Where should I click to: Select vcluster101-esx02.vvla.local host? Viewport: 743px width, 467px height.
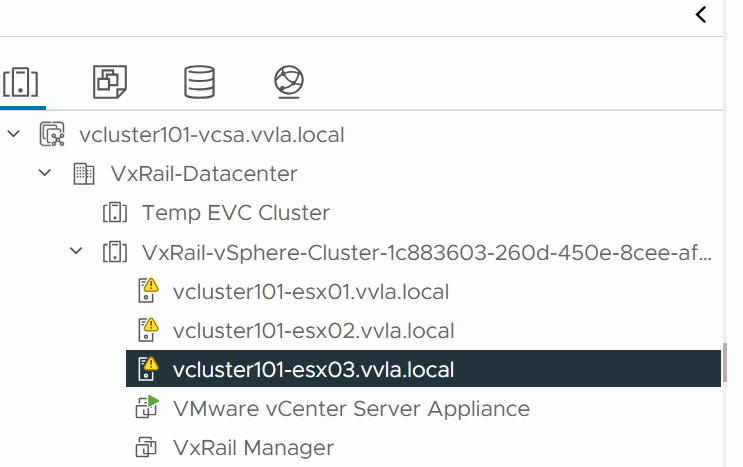pyautogui.click(x=313, y=330)
